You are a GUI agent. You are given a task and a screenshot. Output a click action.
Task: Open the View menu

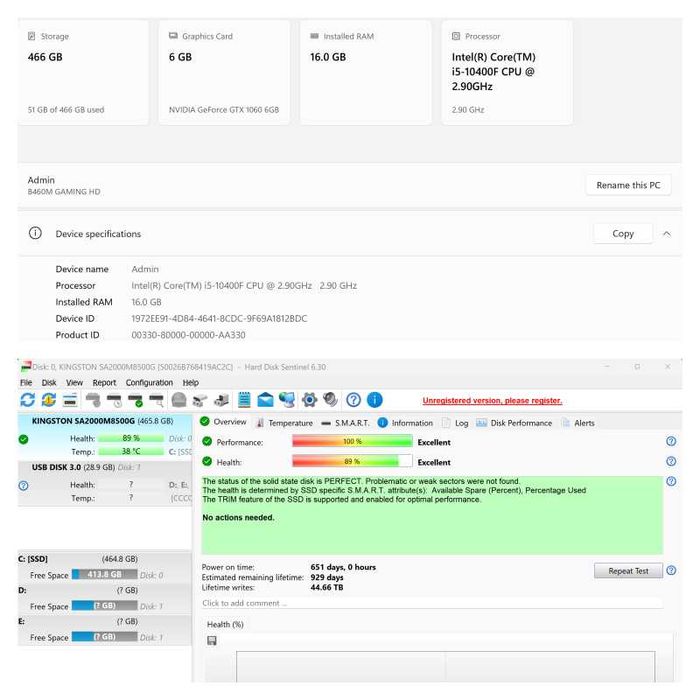coord(75,383)
